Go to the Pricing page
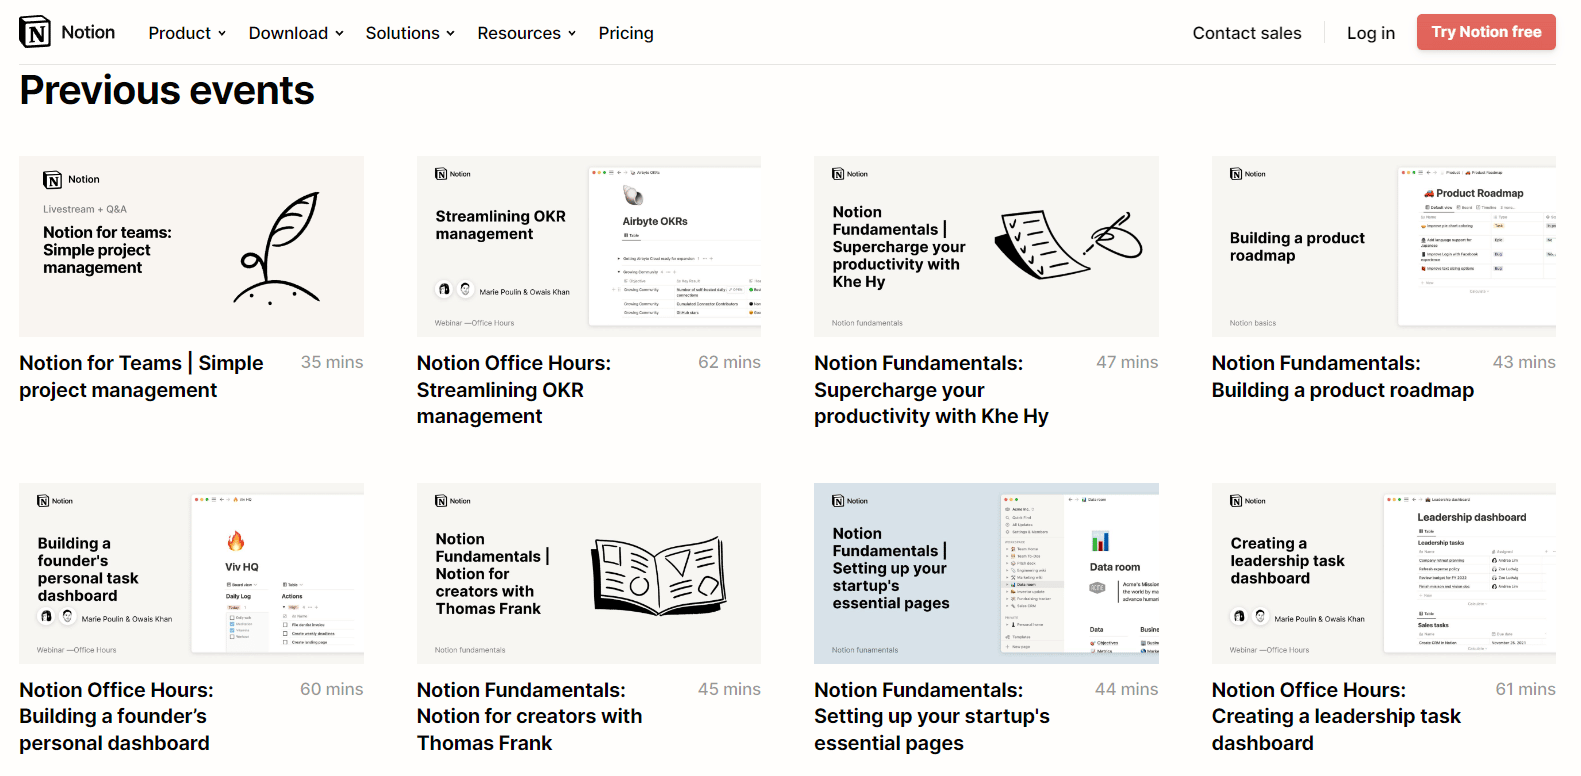 point(626,33)
